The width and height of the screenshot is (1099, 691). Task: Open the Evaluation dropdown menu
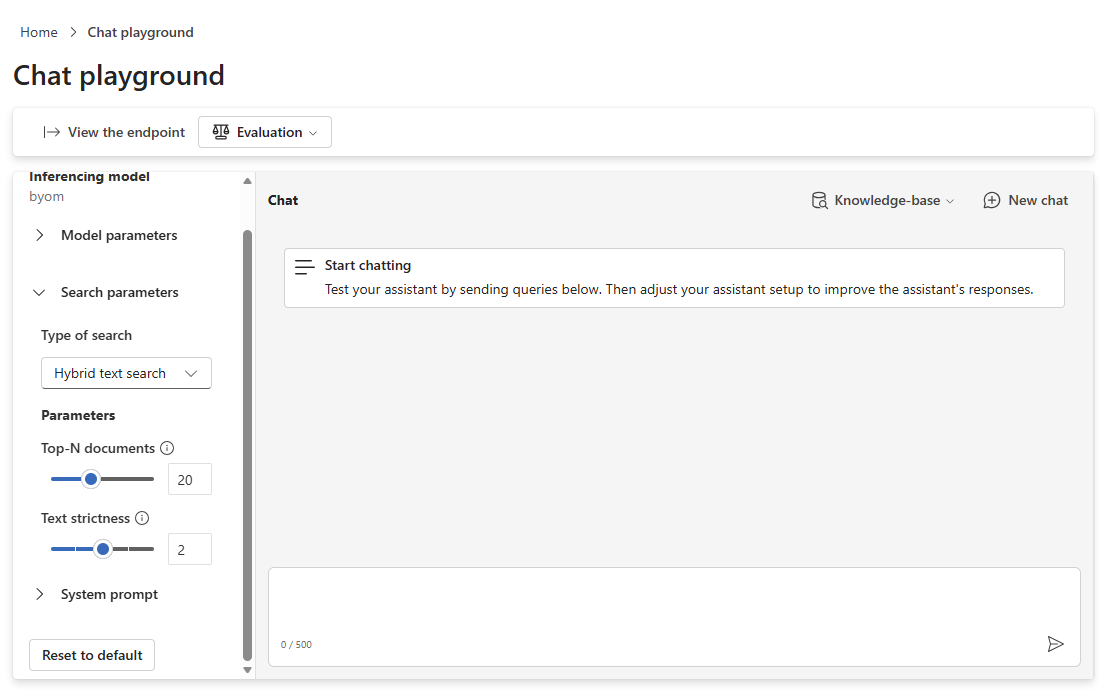(265, 132)
